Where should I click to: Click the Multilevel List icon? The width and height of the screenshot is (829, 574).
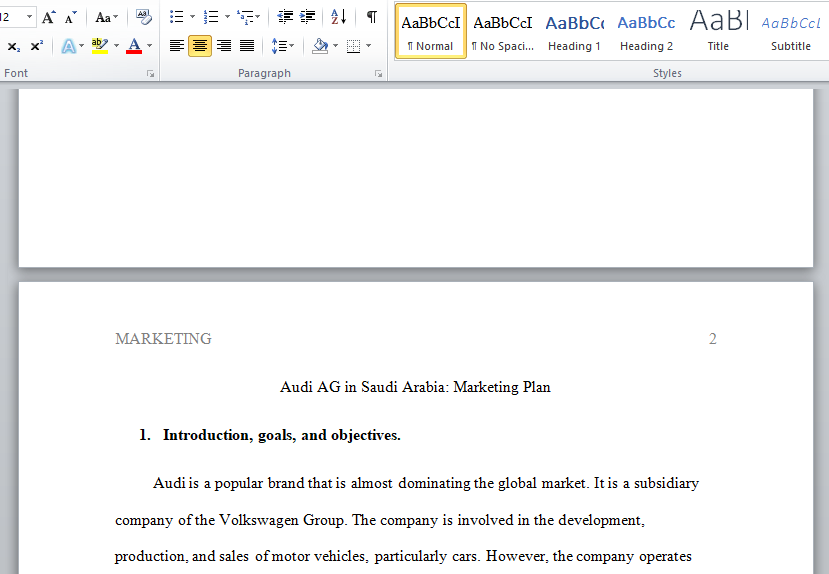coord(246,17)
